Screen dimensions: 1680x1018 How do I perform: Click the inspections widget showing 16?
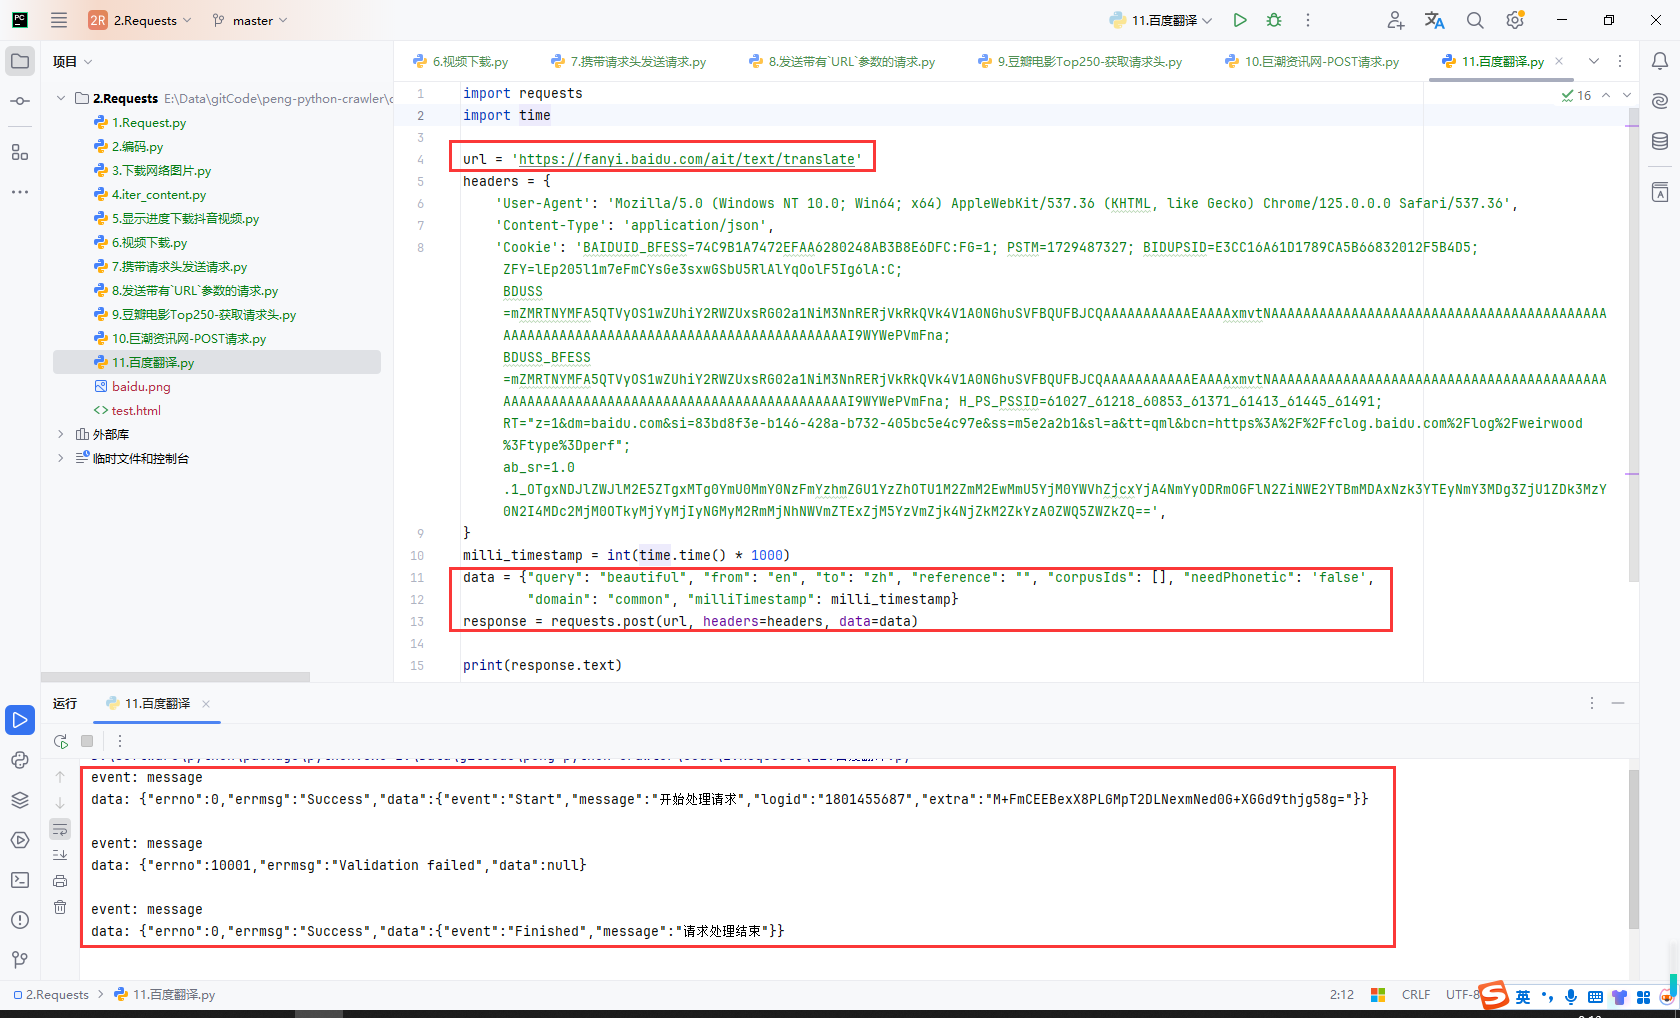(1576, 95)
